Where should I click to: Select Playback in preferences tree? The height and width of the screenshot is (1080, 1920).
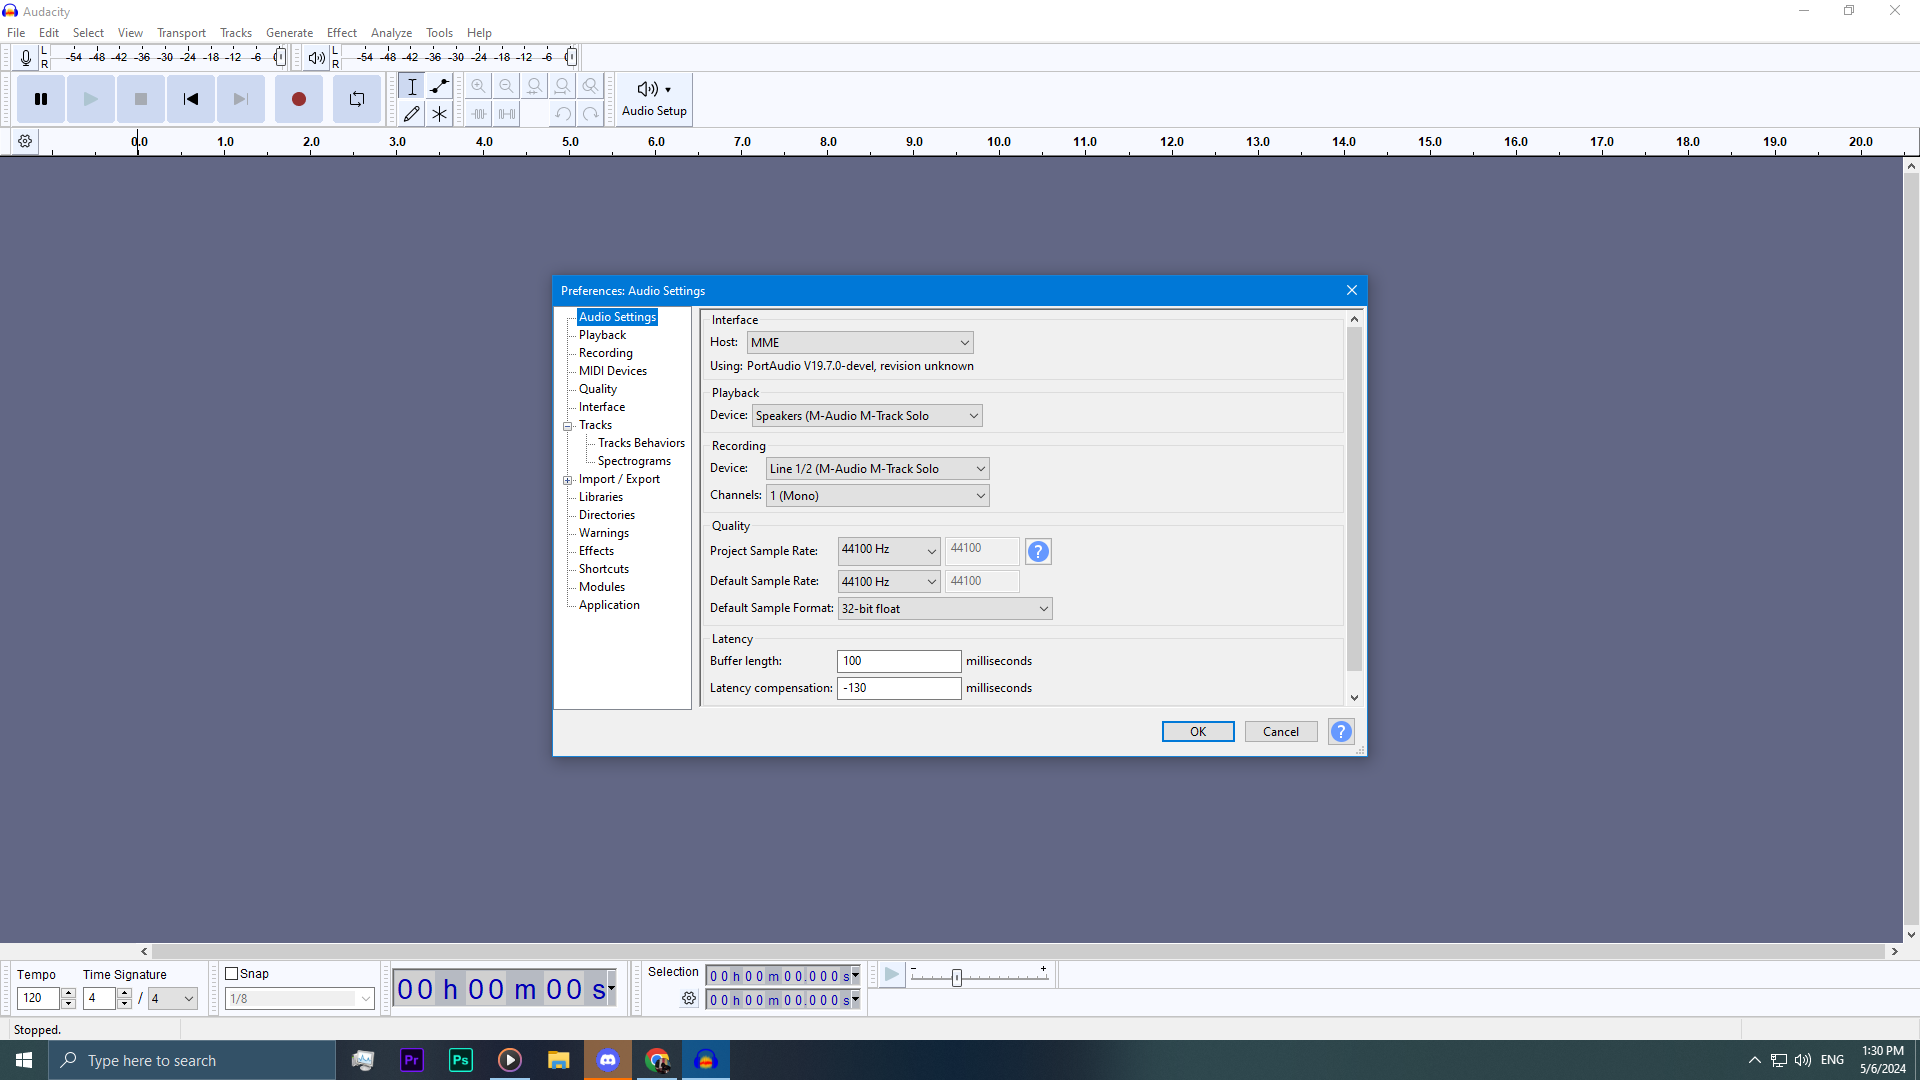pyautogui.click(x=602, y=335)
